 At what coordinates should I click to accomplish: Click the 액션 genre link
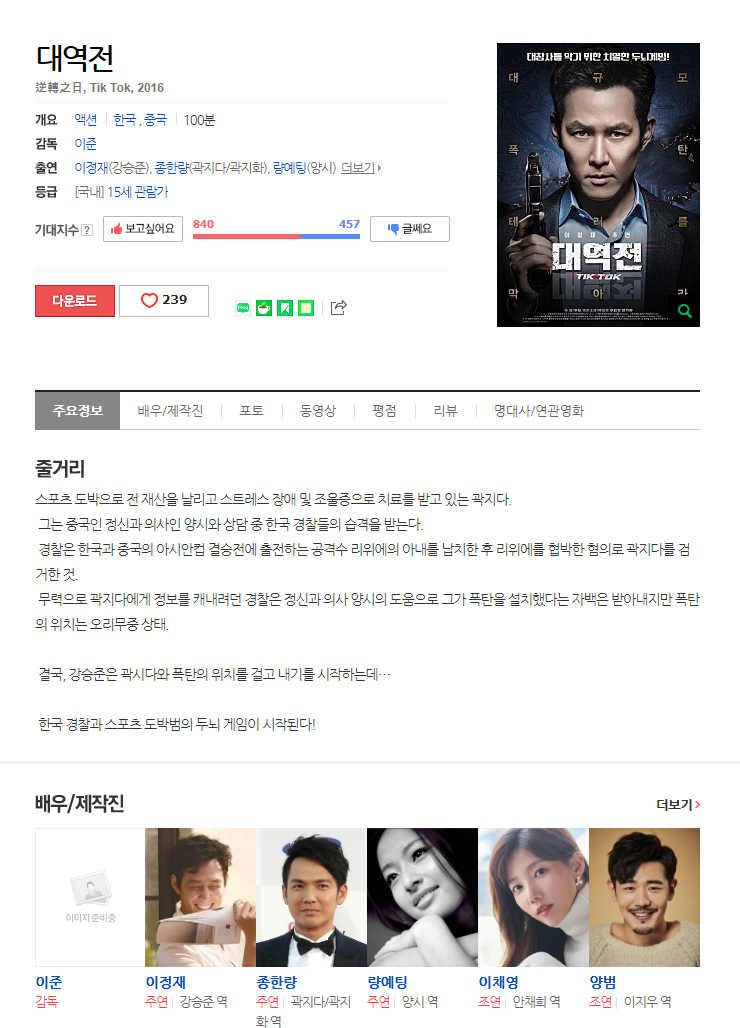pos(85,119)
